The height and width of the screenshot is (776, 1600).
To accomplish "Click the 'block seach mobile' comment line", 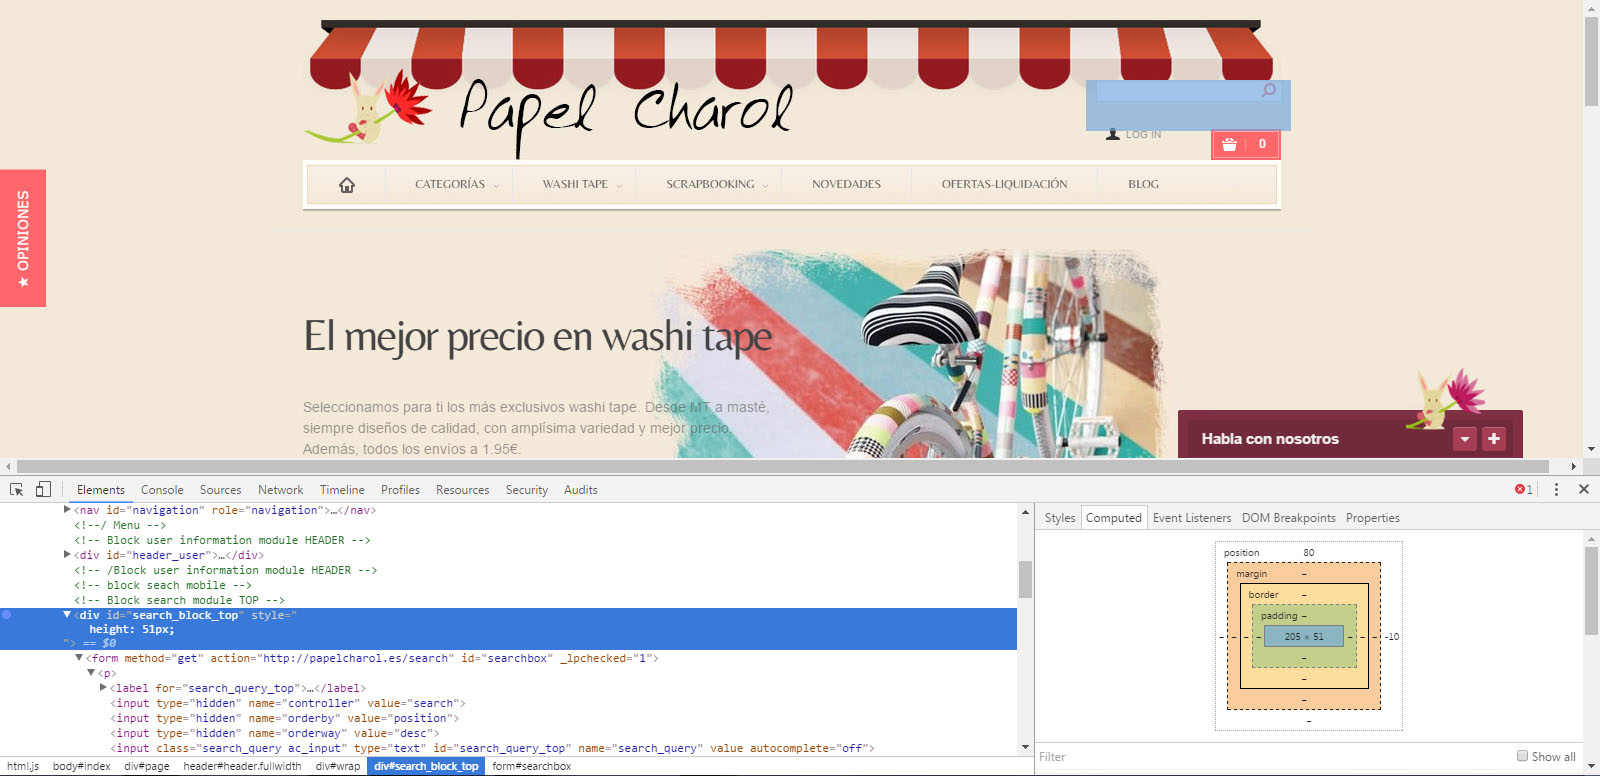I will [163, 585].
